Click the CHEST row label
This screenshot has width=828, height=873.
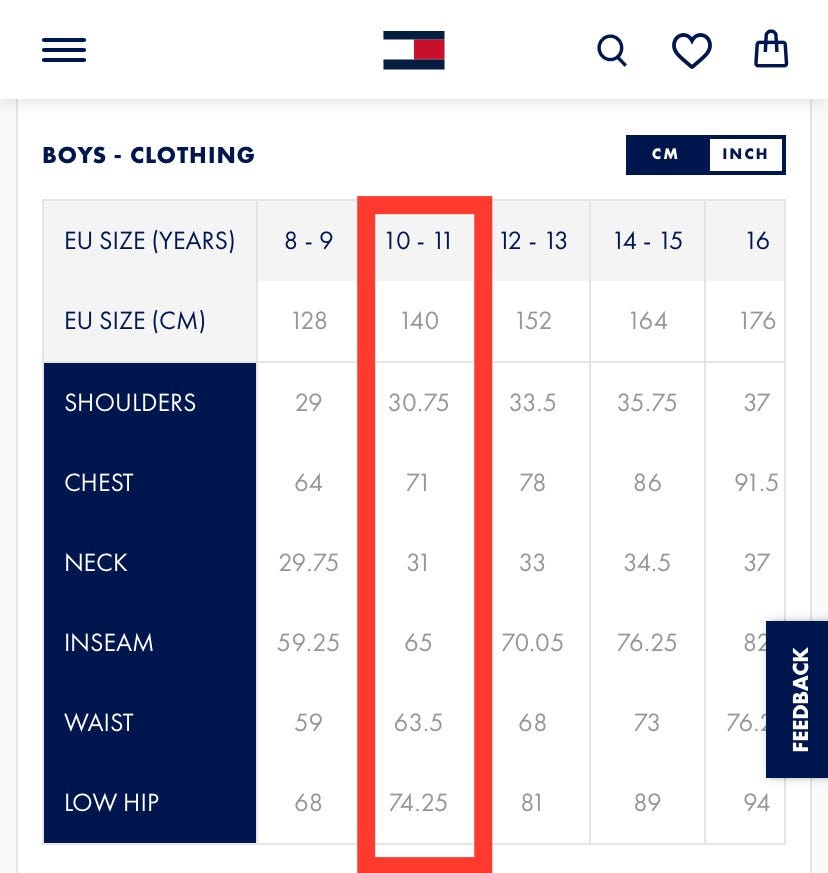click(99, 483)
